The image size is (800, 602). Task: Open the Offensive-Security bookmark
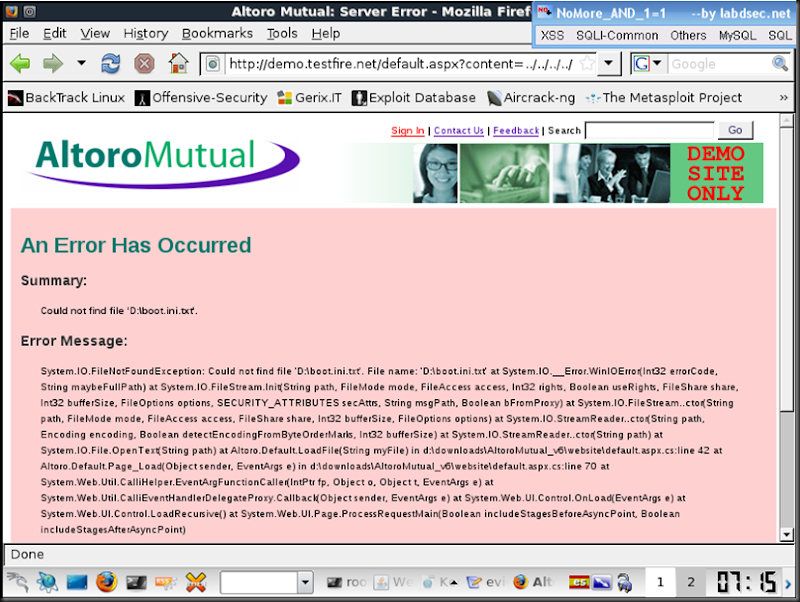coord(201,98)
